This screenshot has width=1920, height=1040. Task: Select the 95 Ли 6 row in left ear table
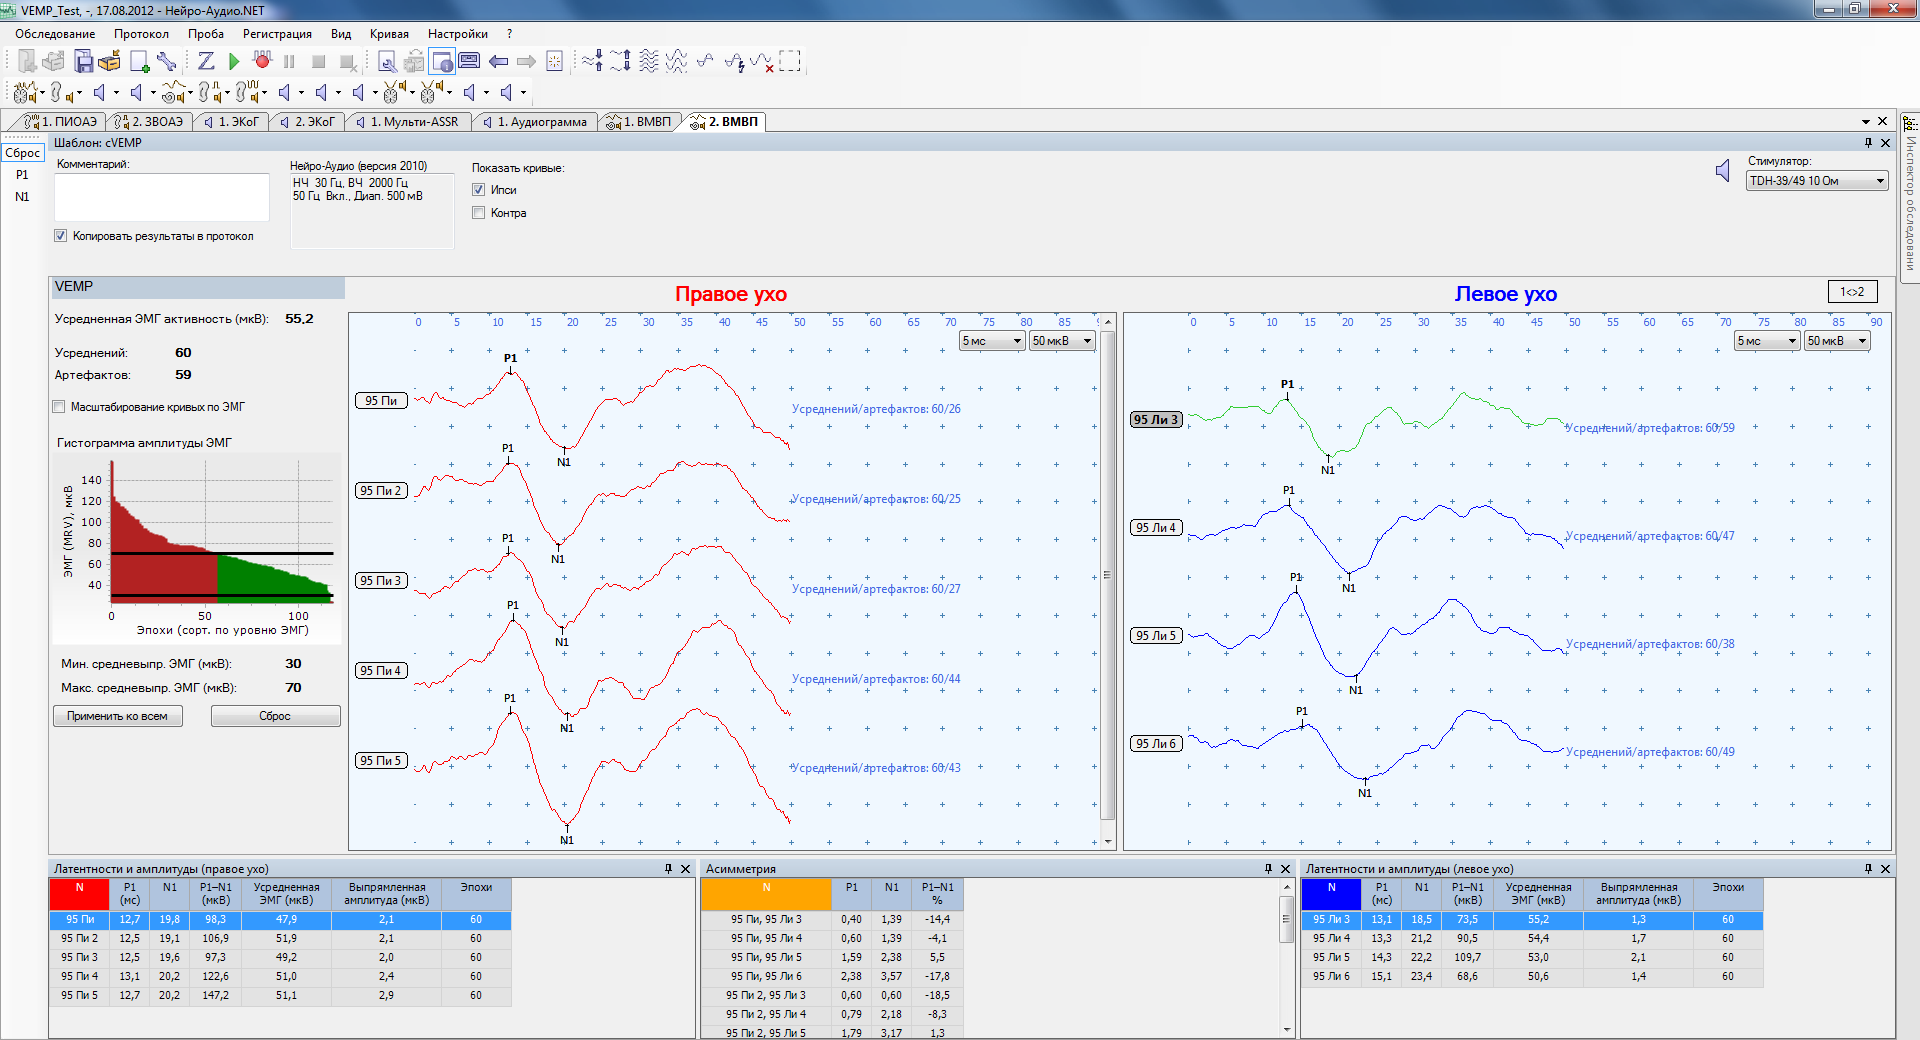point(1532,976)
